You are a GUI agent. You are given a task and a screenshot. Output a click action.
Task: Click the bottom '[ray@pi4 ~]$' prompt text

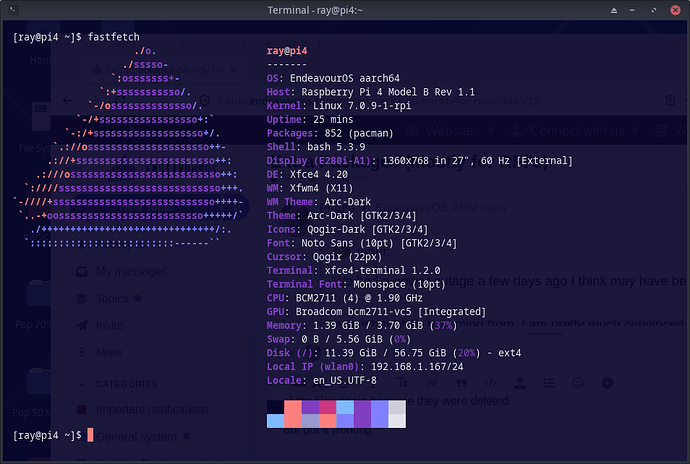pyautogui.click(x=47, y=435)
